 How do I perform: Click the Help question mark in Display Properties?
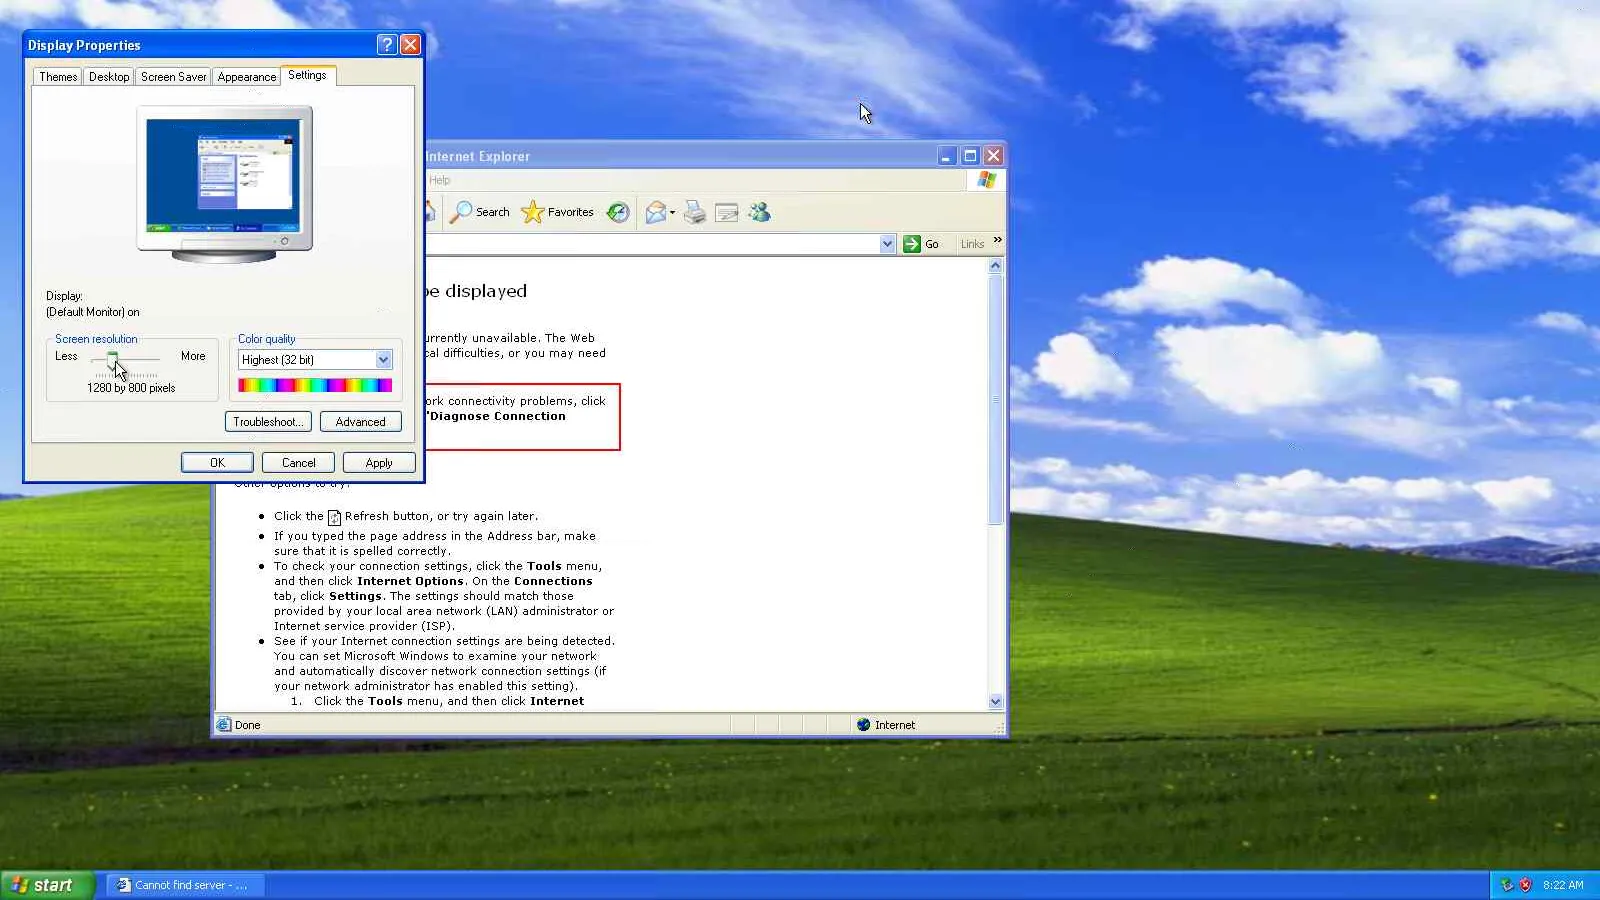pyautogui.click(x=387, y=45)
